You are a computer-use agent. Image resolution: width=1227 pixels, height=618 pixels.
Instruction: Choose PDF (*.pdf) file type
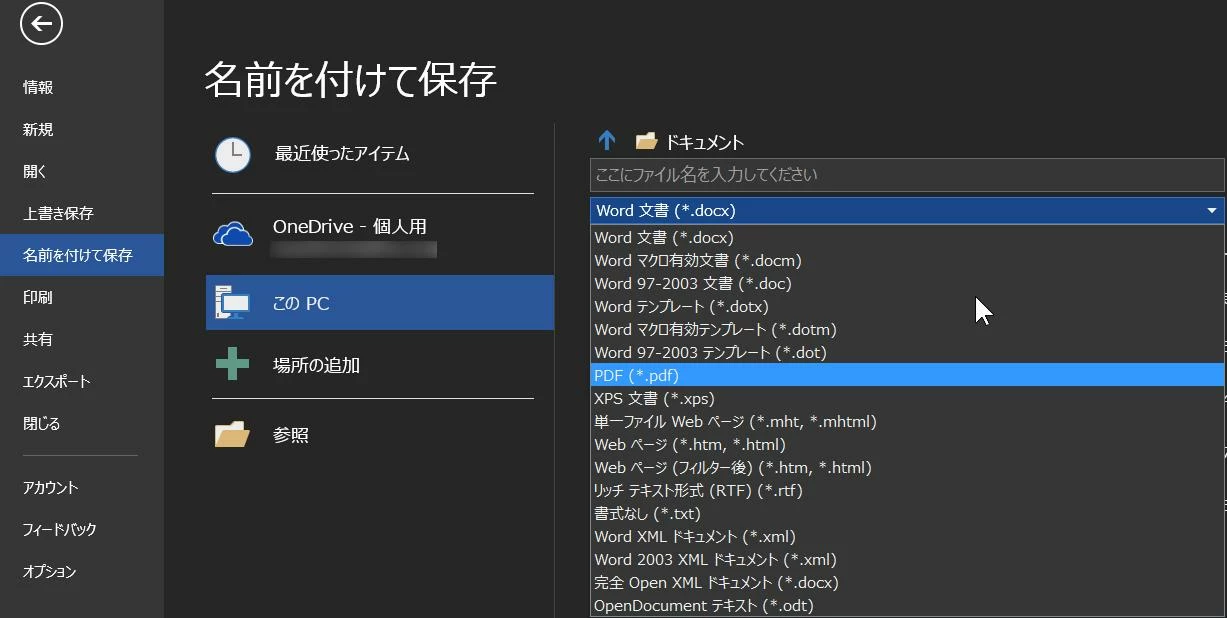pyautogui.click(x=907, y=375)
